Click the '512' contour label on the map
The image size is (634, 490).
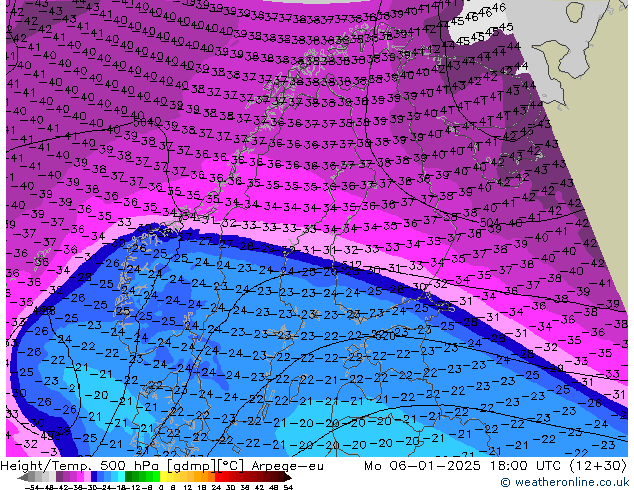351,265
